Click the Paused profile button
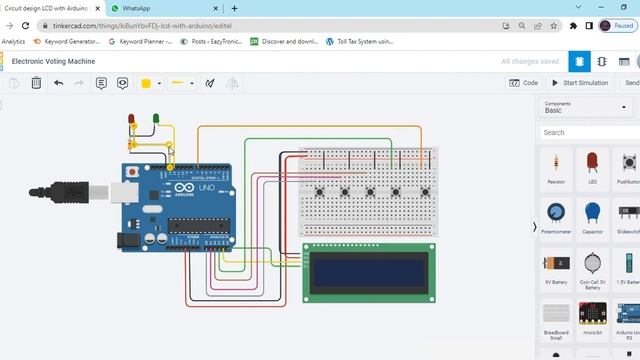 click(x=618, y=26)
